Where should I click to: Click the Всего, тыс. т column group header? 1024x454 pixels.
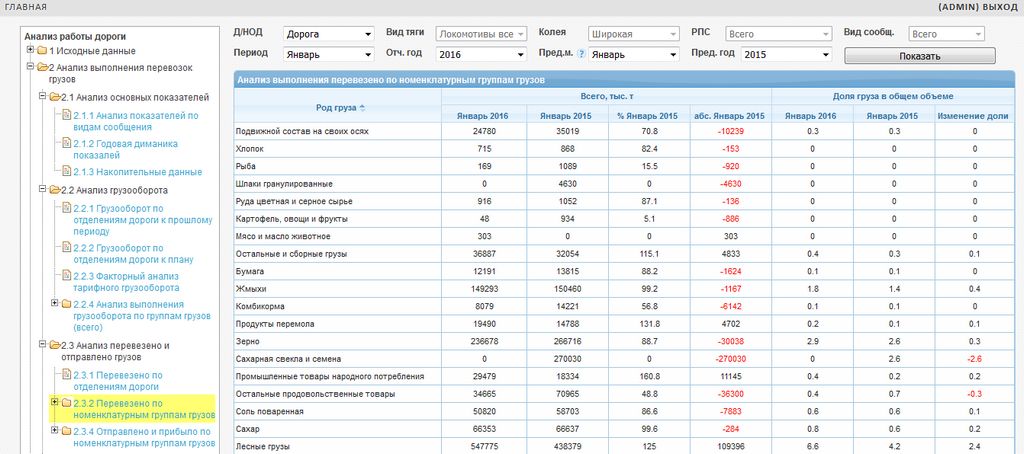click(607, 96)
